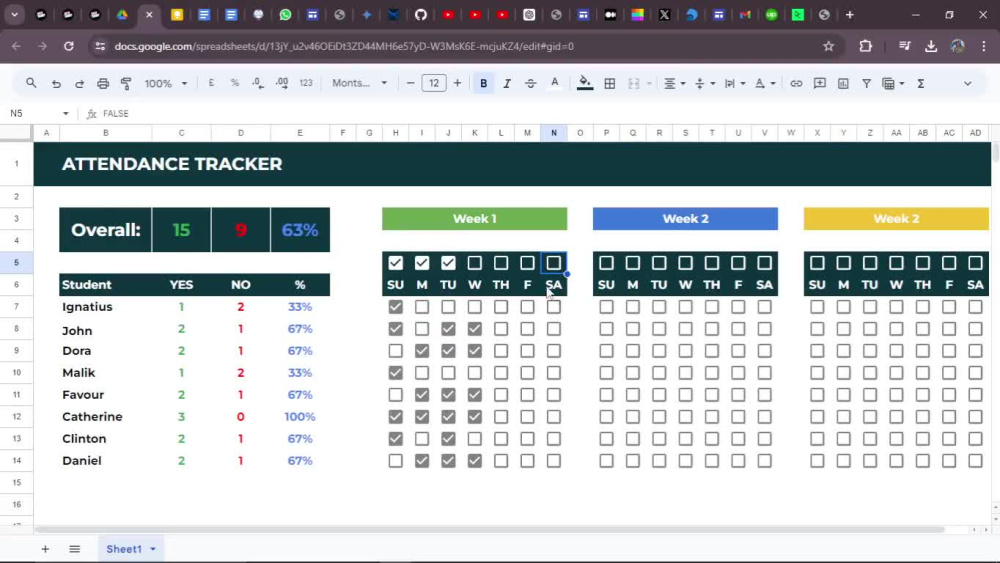Redo the last action
Image resolution: width=1000 pixels, height=563 pixels.
(79, 84)
